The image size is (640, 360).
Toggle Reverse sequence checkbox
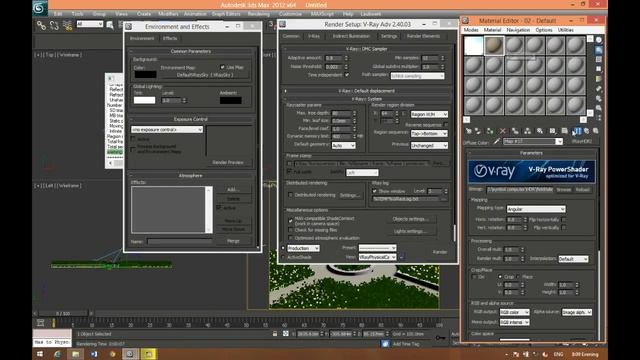point(446,124)
